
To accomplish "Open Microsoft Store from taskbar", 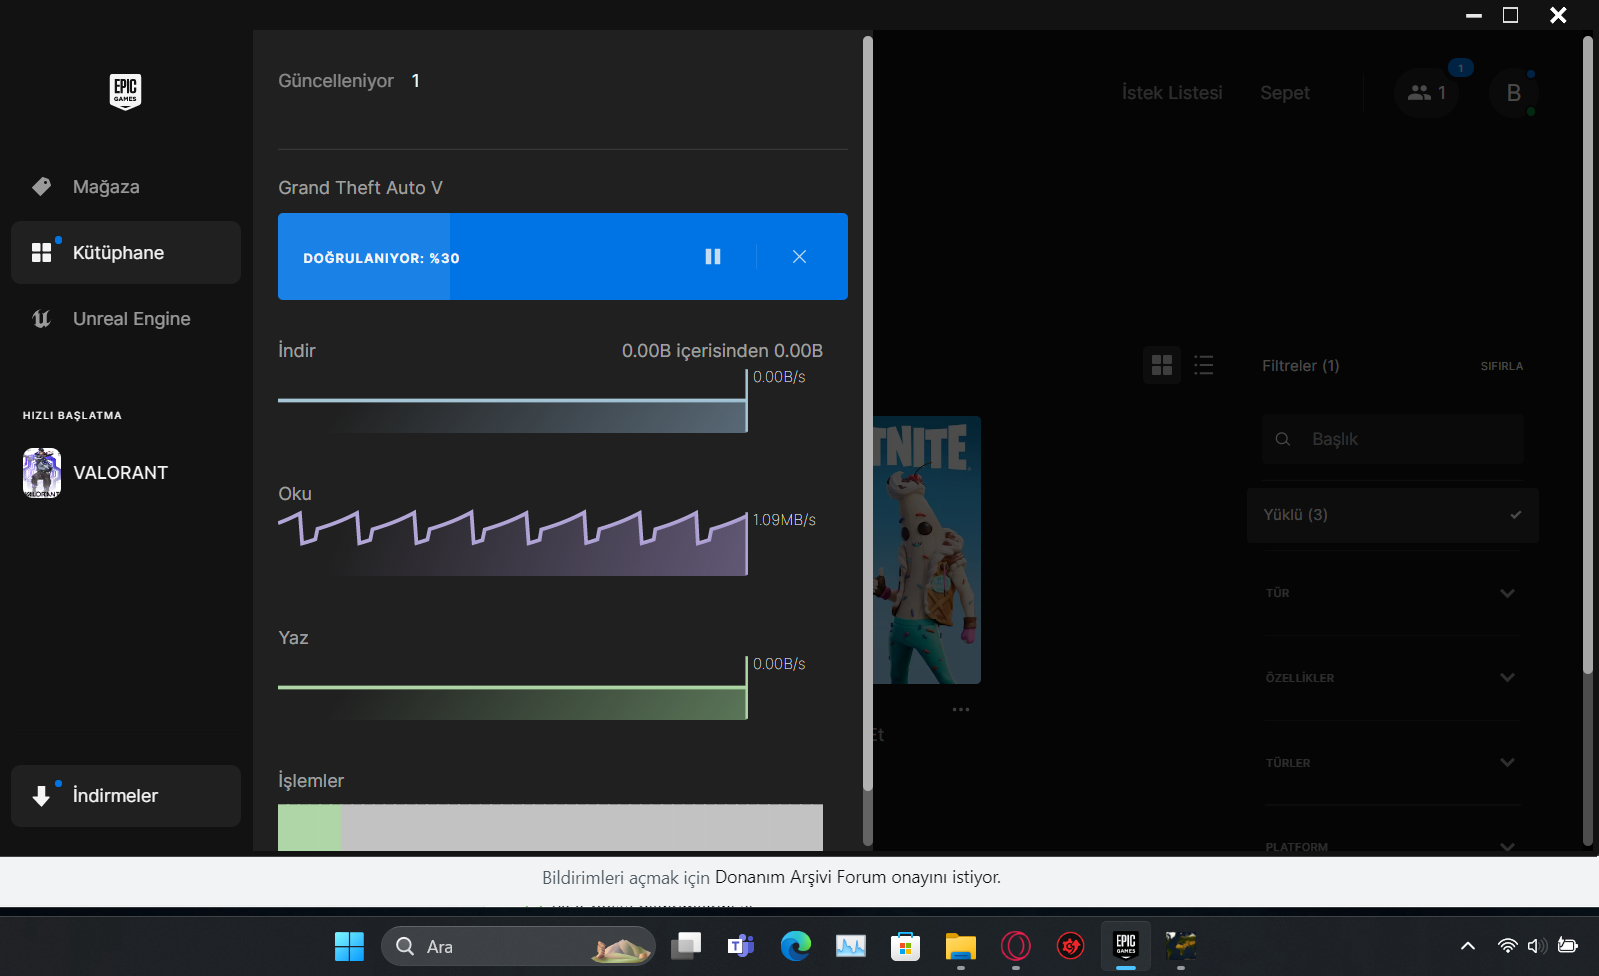I will click(906, 946).
